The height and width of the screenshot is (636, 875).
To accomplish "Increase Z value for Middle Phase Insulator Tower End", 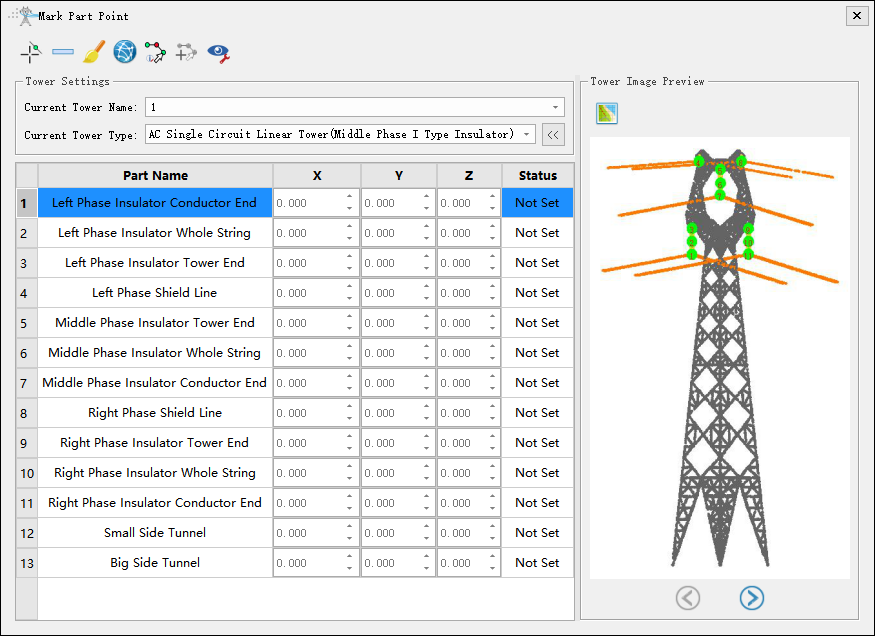I will (492, 316).
